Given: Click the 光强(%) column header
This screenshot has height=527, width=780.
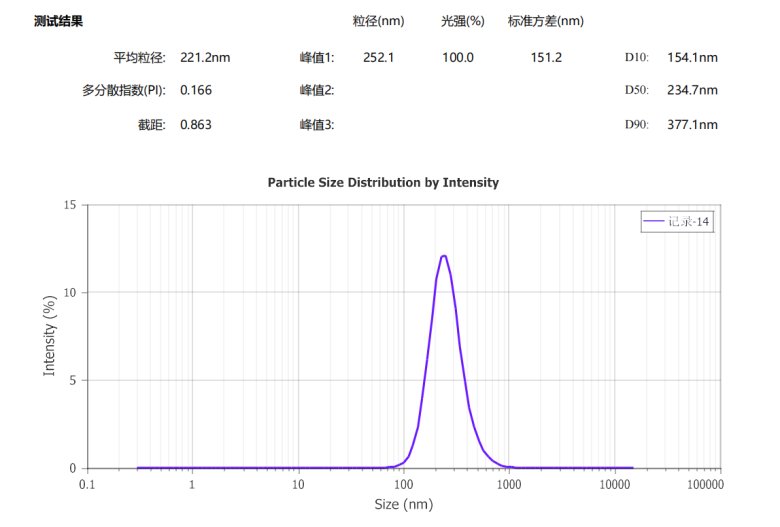Looking at the screenshot, I should [463, 21].
